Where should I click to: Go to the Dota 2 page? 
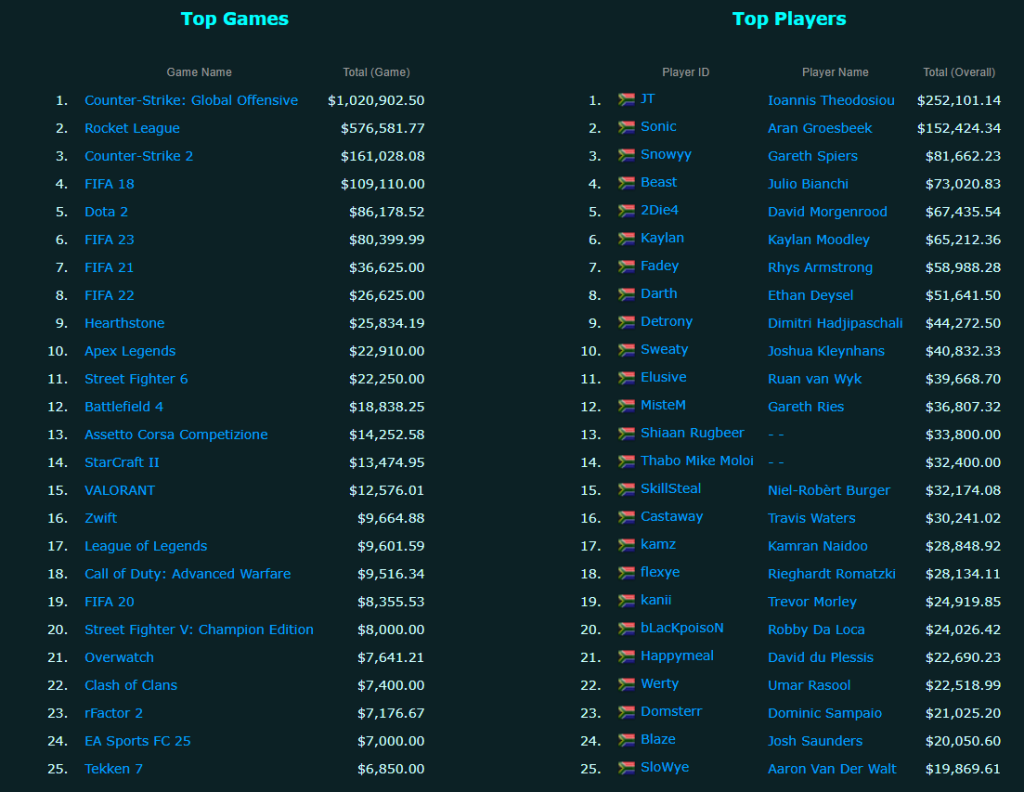pyautogui.click(x=106, y=212)
